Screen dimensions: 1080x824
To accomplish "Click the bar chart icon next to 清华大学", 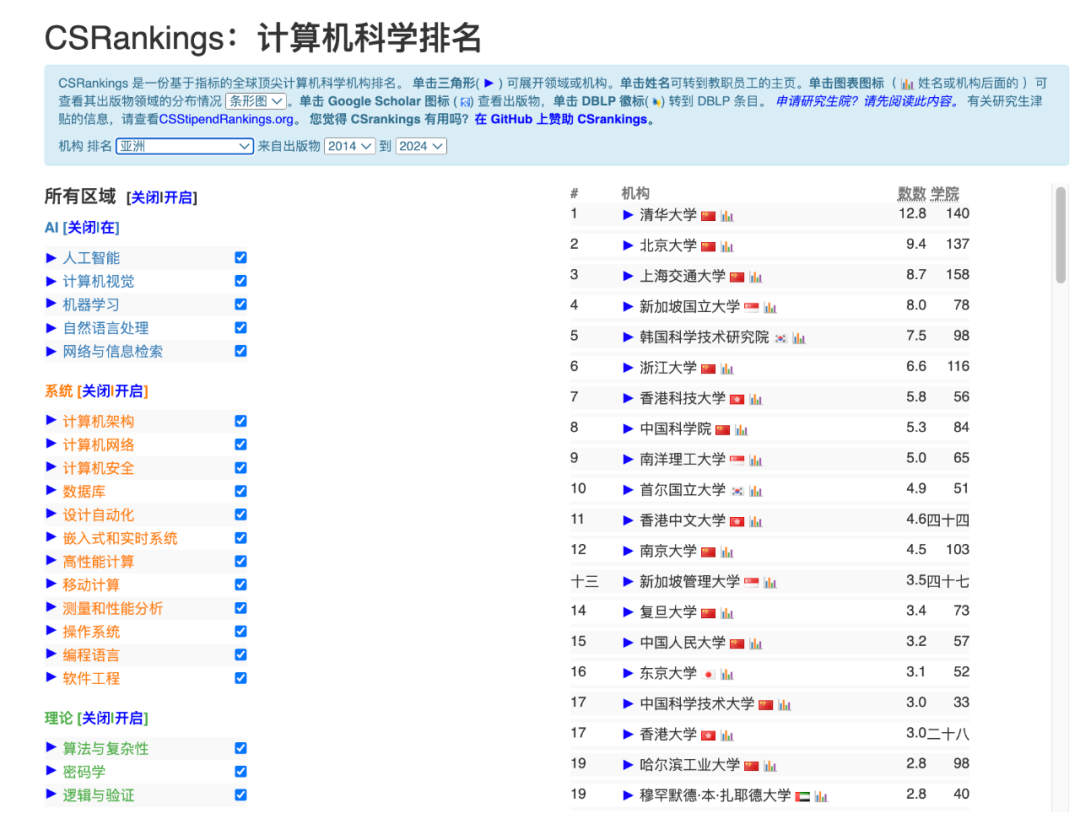I will tap(726, 217).
